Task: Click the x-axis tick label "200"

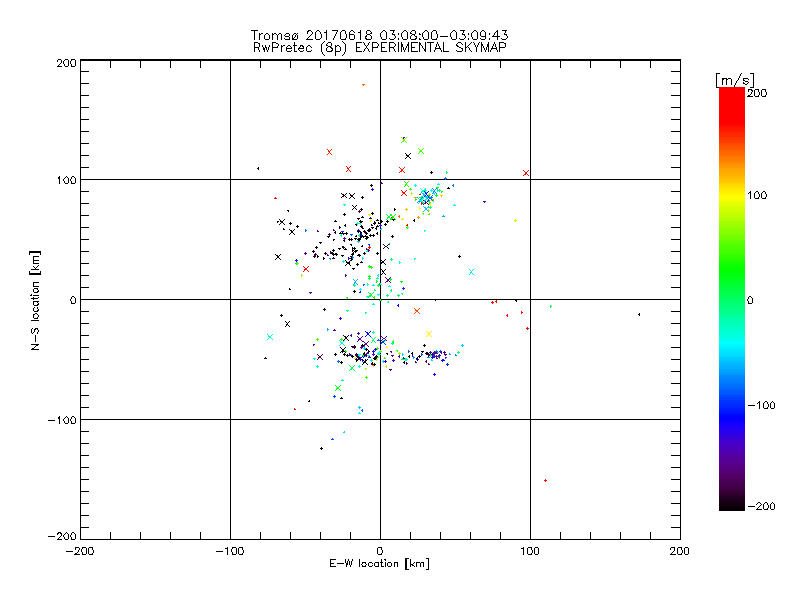Action: tap(680, 551)
